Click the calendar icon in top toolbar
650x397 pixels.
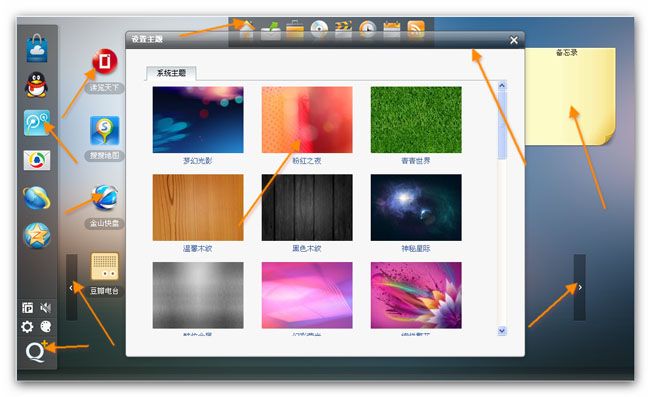click(392, 30)
